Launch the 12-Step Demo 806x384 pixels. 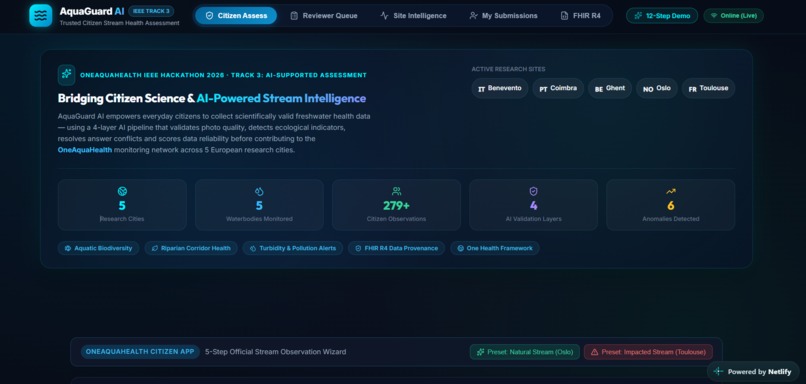(662, 15)
